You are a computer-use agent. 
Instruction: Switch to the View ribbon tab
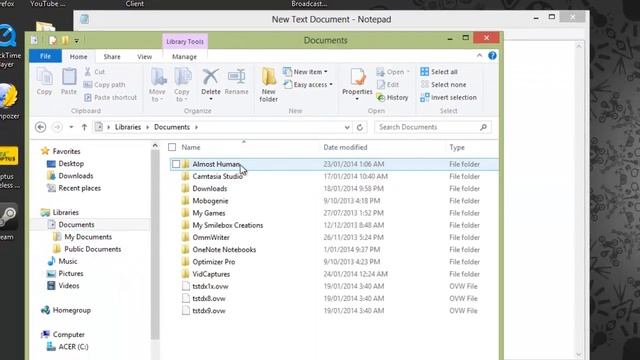tap(144, 57)
